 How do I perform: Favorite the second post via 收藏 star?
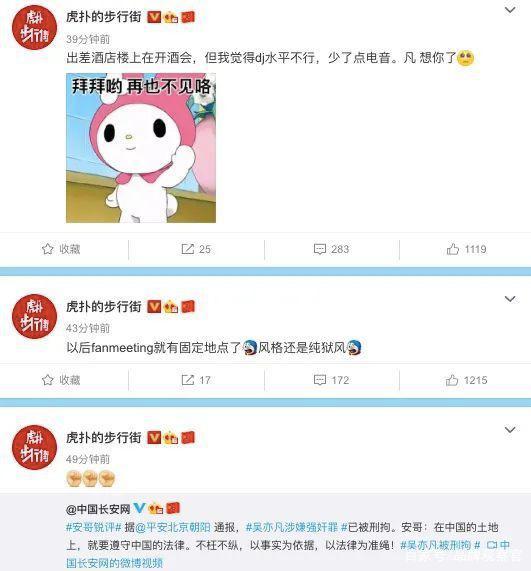61,380
